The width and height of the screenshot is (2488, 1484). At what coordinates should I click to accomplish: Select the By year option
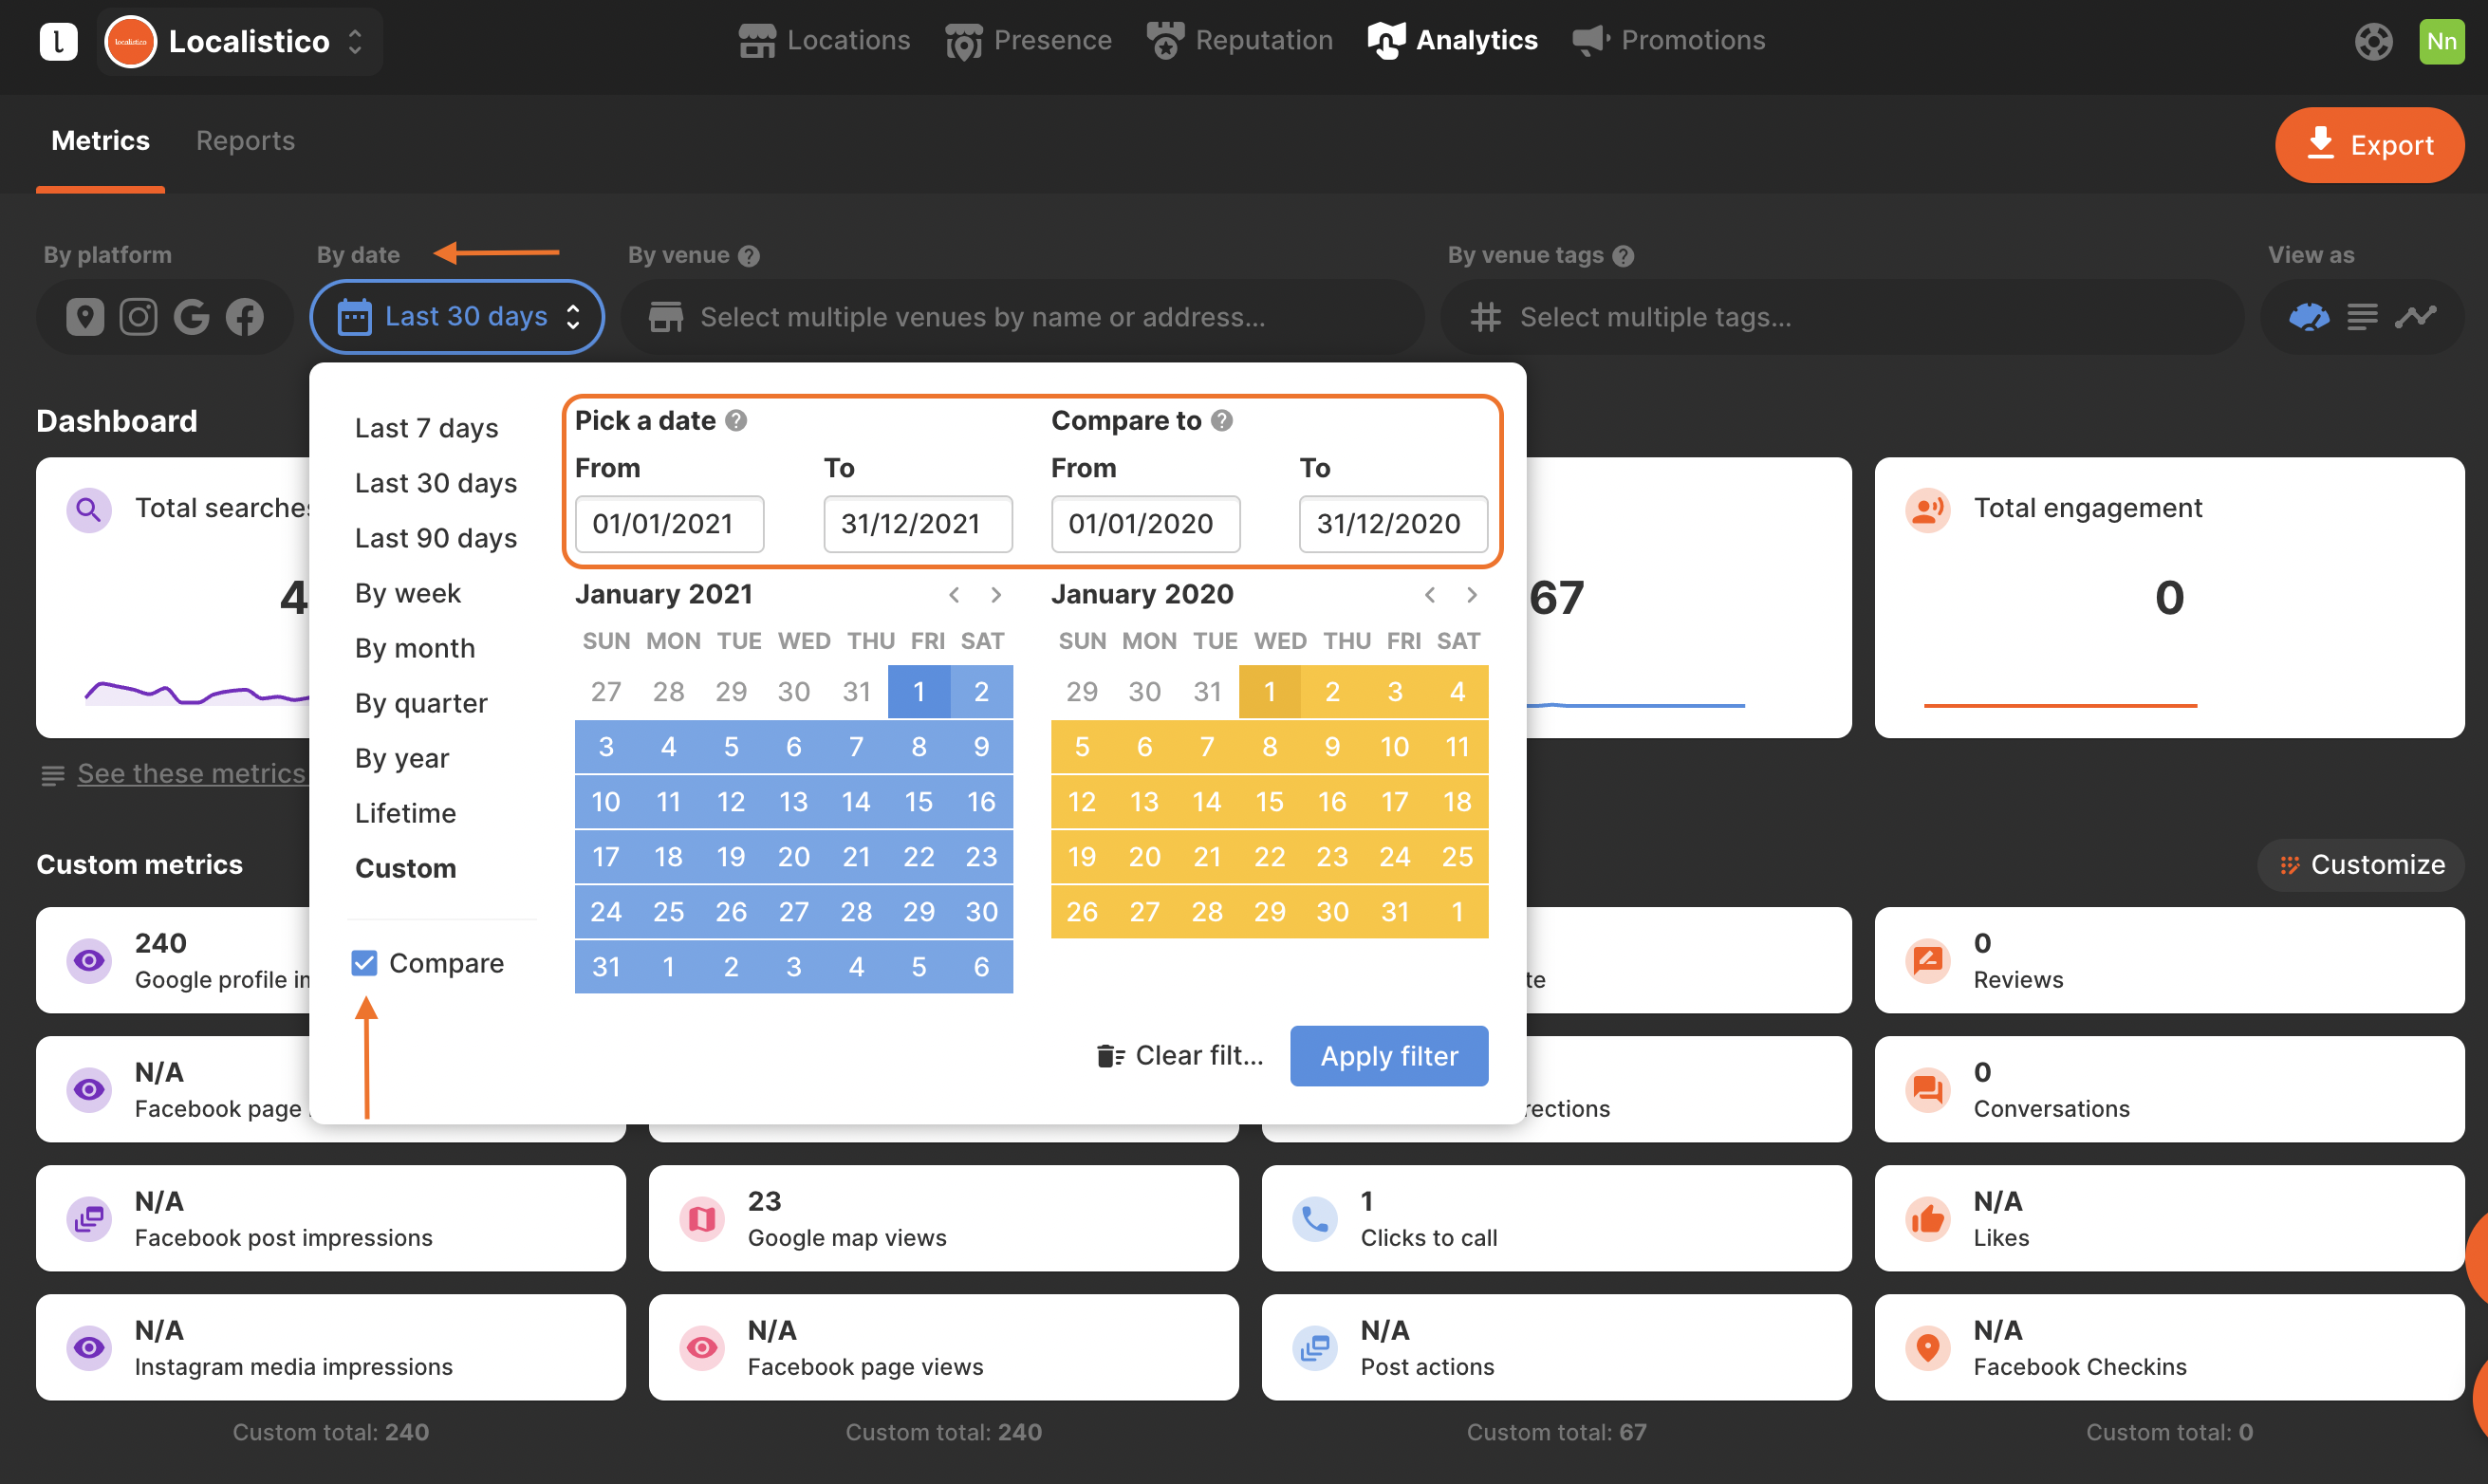402,758
